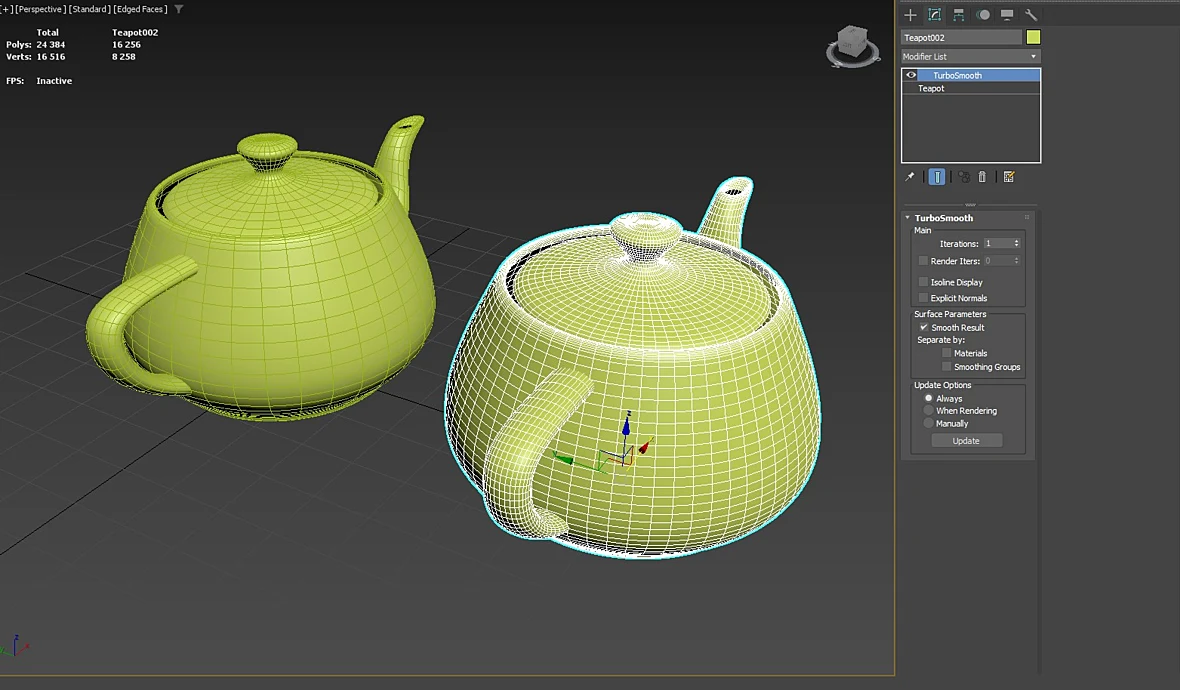Remove modifier with the trash icon
Viewport: 1180px width, 690px height.
[982, 177]
